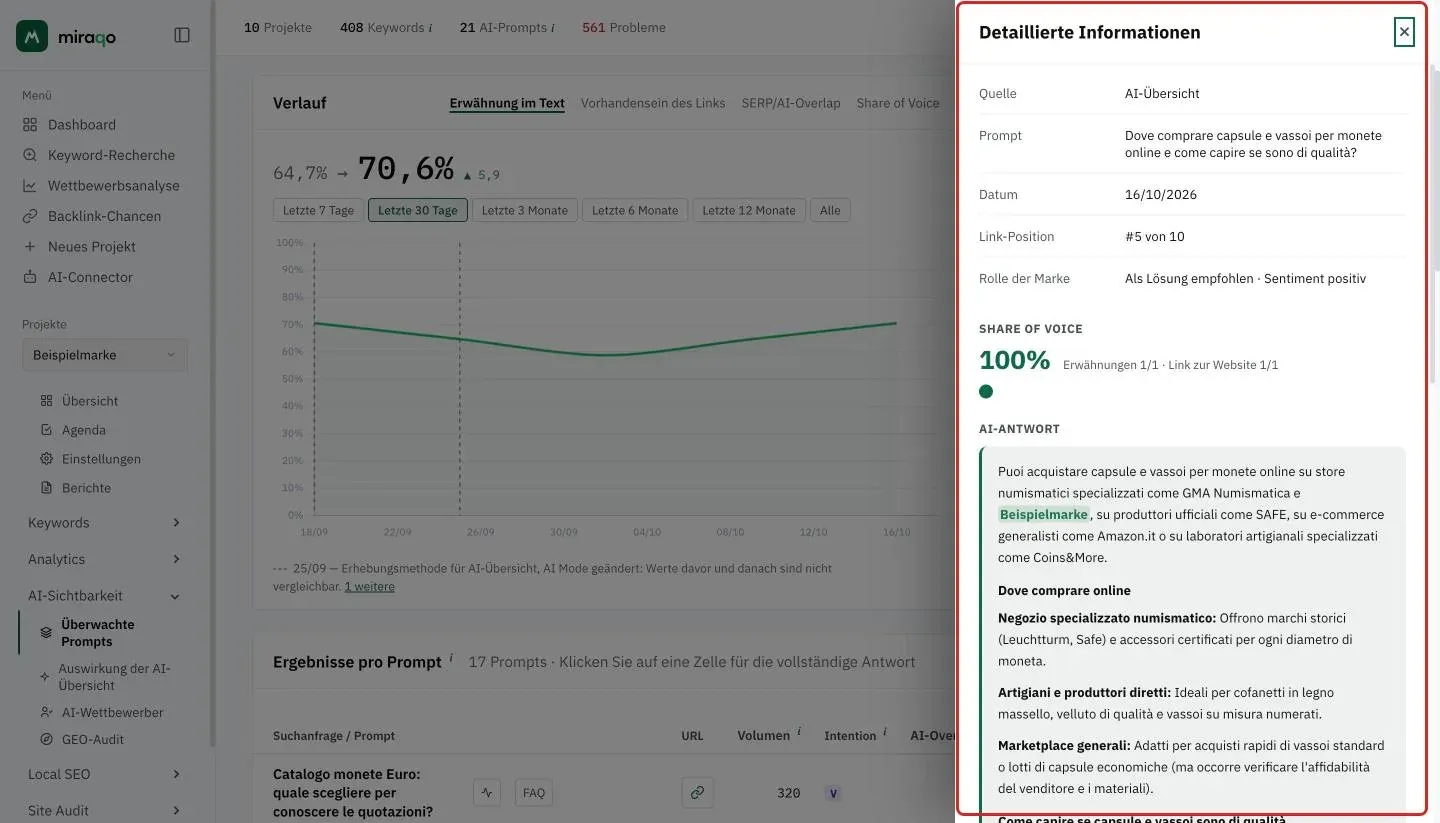Click the volume value 320
This screenshot has width=1440, height=823.
pos(788,793)
